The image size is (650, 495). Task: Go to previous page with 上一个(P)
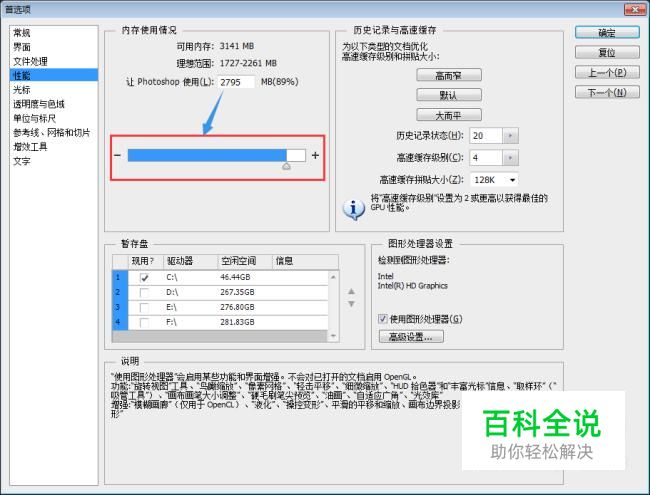tap(607, 73)
